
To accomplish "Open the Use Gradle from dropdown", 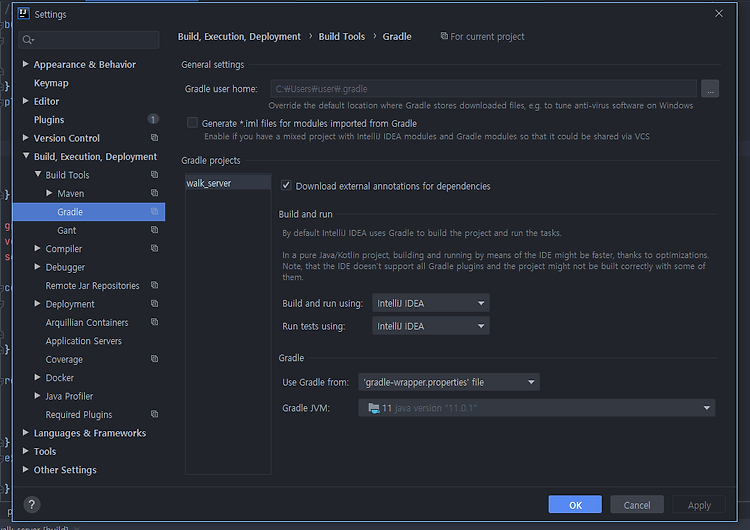I will (x=449, y=382).
